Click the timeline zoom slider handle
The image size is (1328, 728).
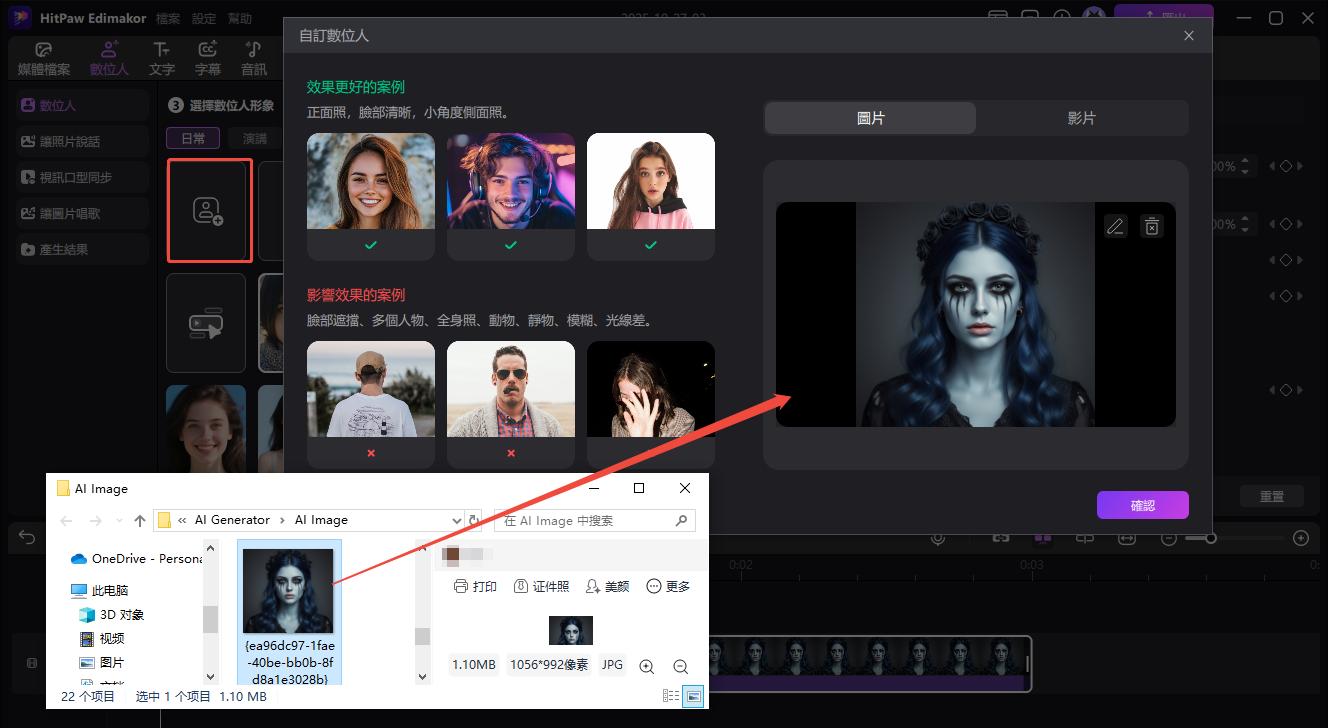click(1211, 538)
